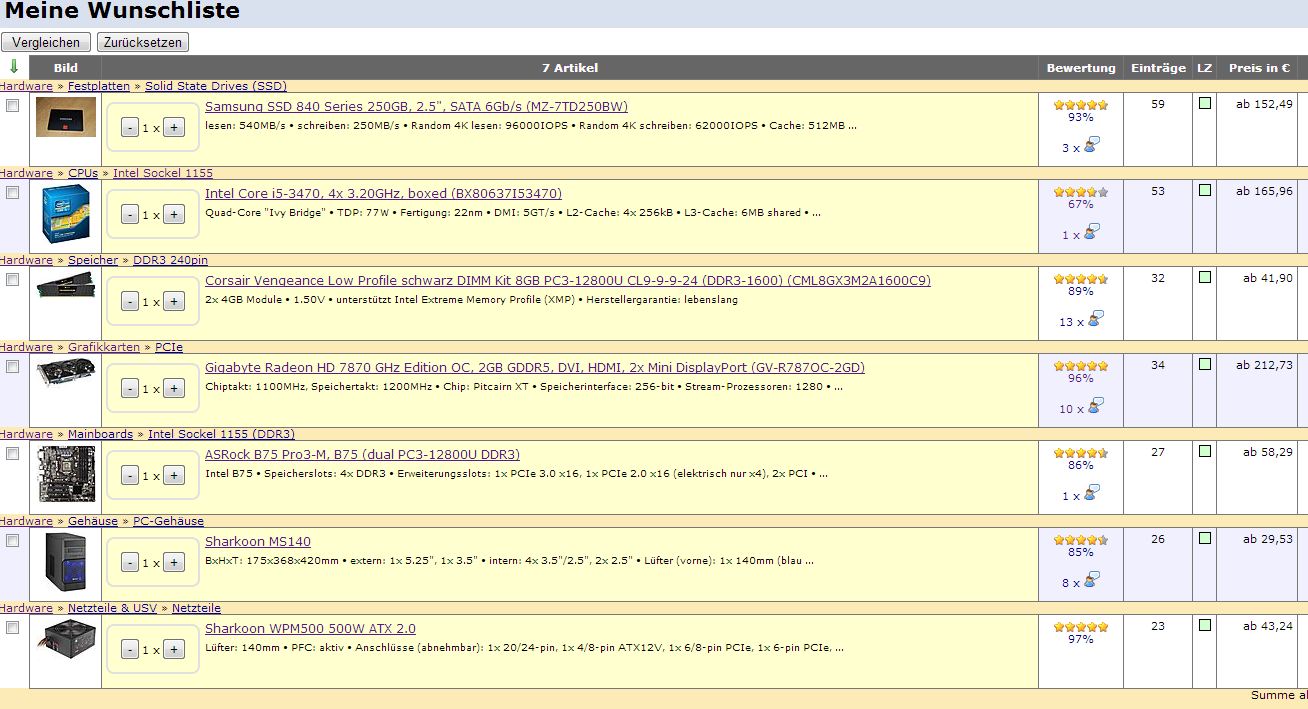Viewport: 1308px width, 709px height.
Task: Click Sharkoon WPM500 power supply thumbnail
Action: [x=66, y=637]
